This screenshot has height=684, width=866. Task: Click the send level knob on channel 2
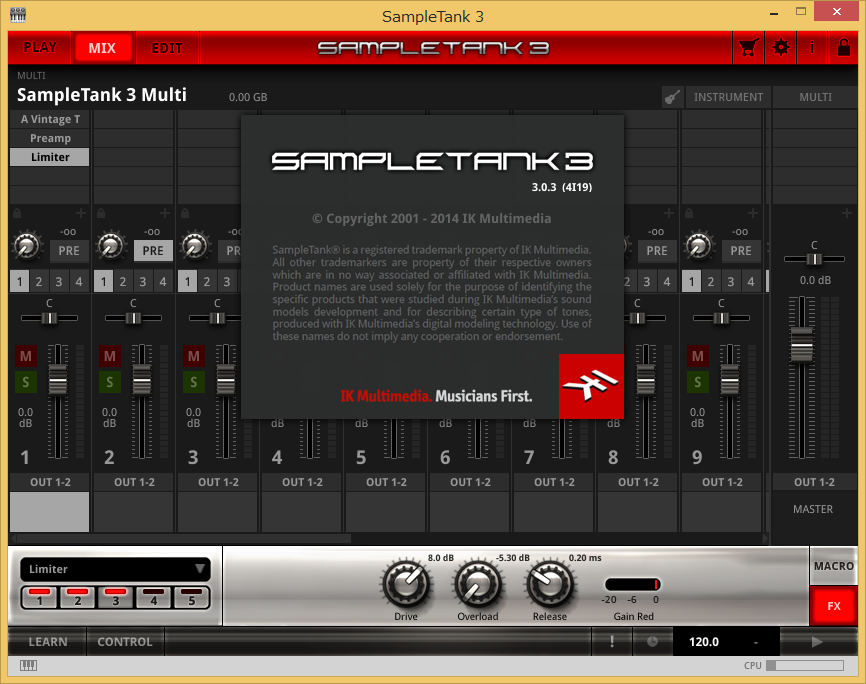pos(110,246)
